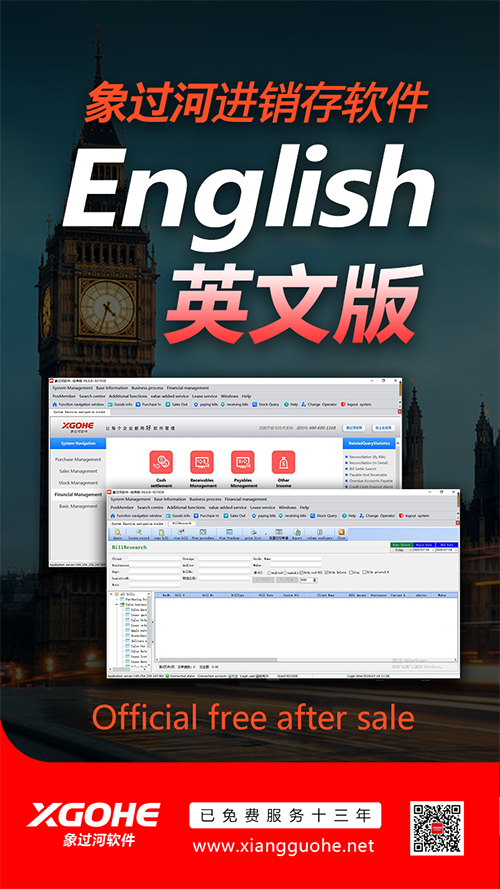The height and width of the screenshot is (889, 500).
Task: Click Sales Out toolbar icon in back window
Action: [168, 404]
